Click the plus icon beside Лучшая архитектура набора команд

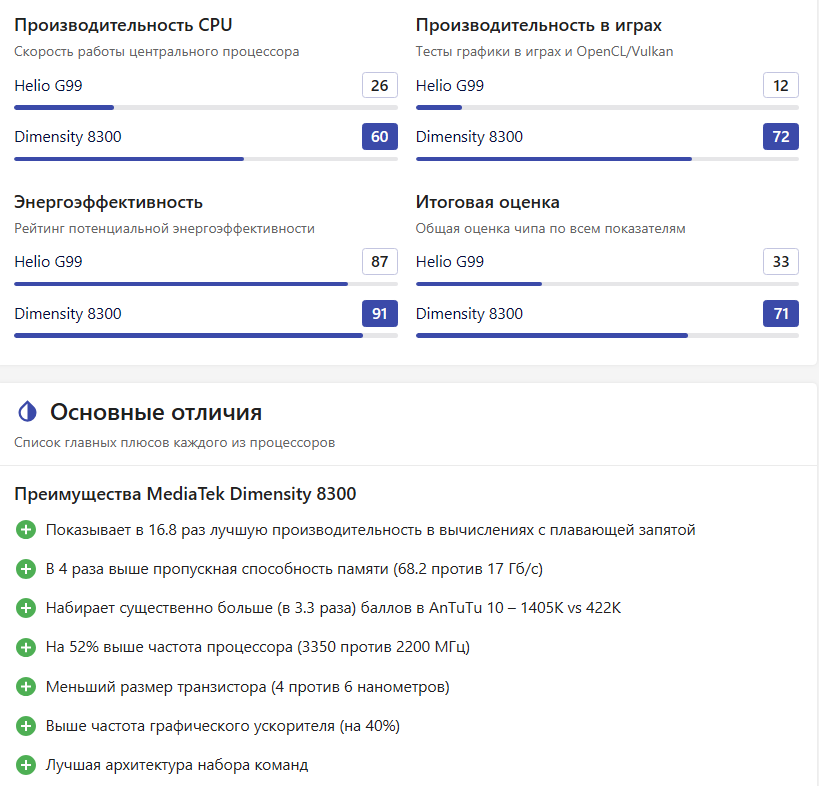(x=26, y=765)
